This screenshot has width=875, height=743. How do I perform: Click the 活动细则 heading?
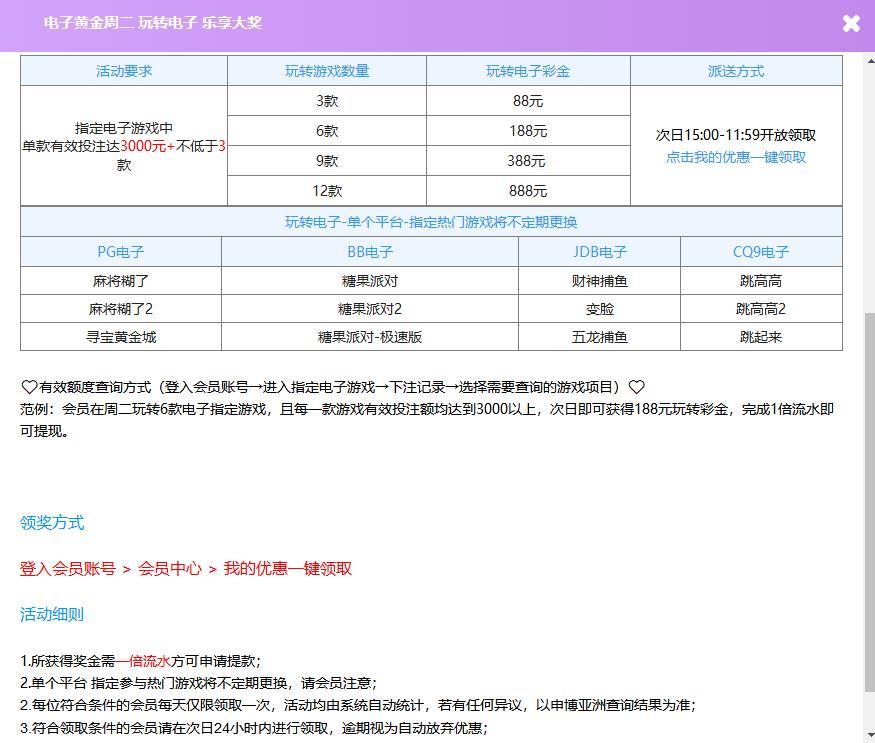[x=52, y=615]
